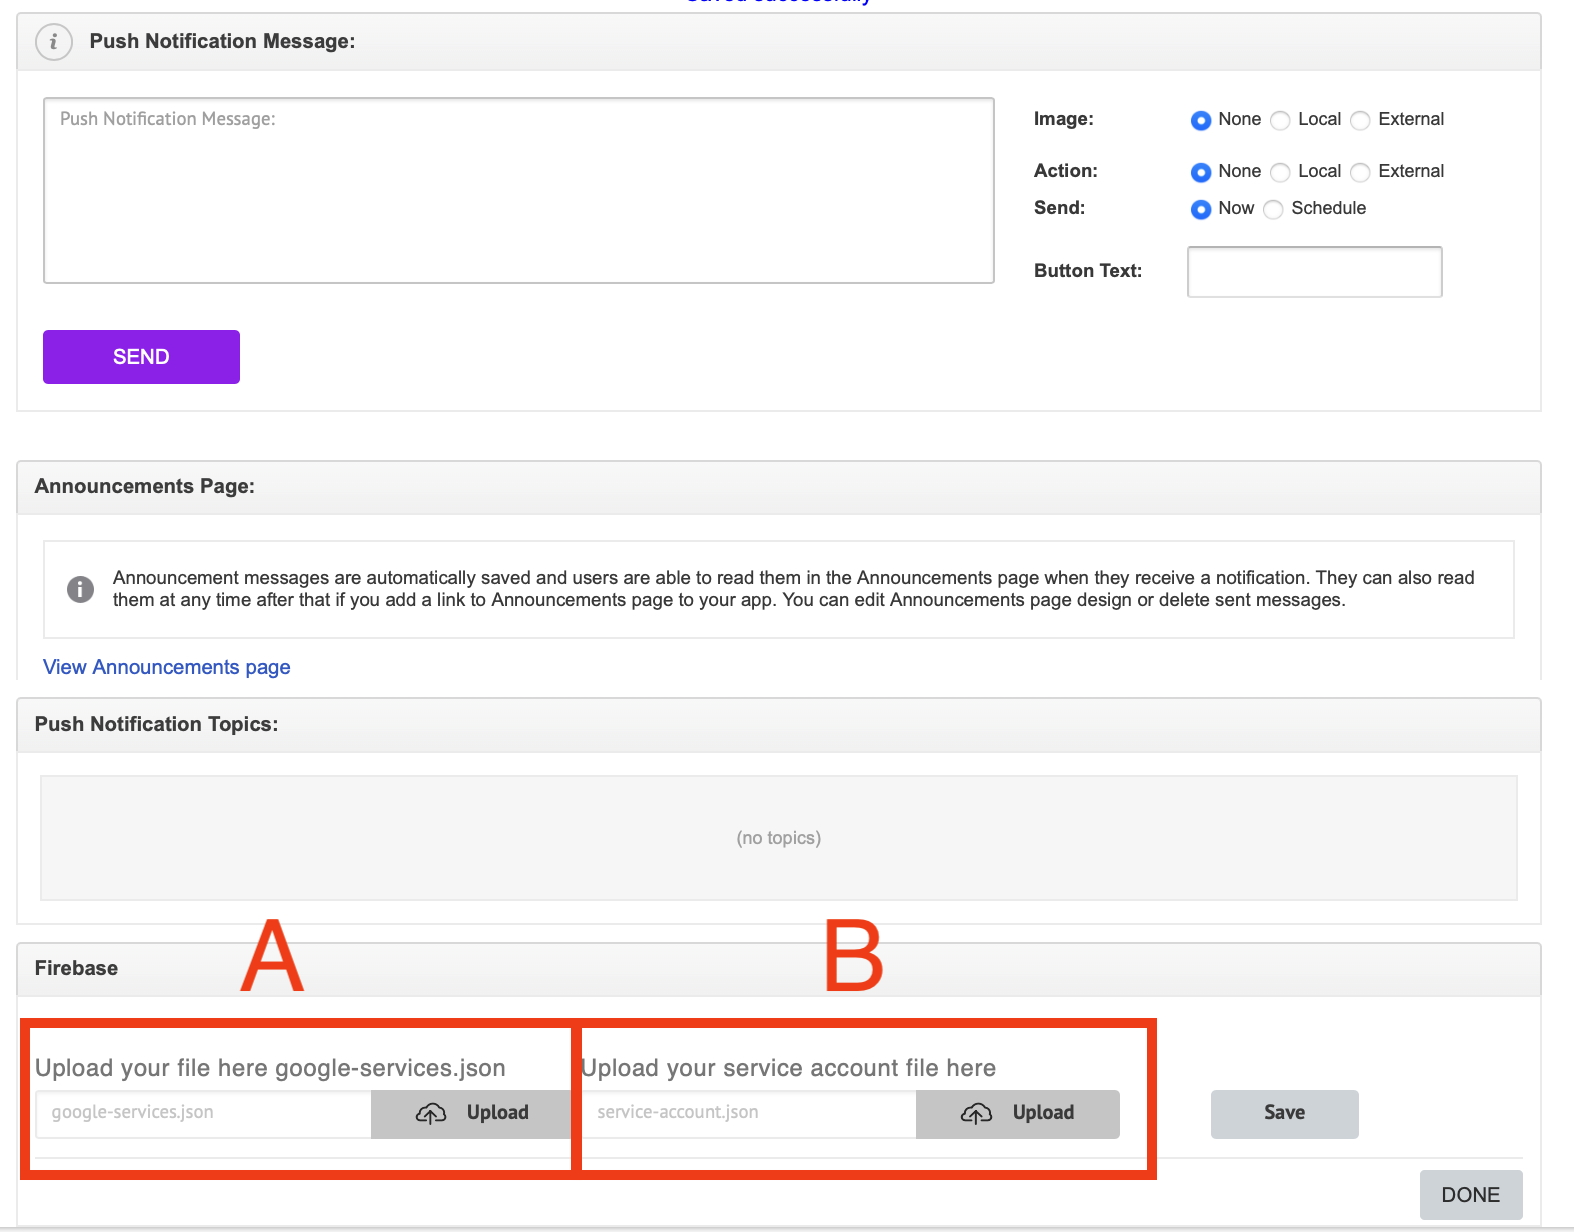Select Local for Image option

1280,121
